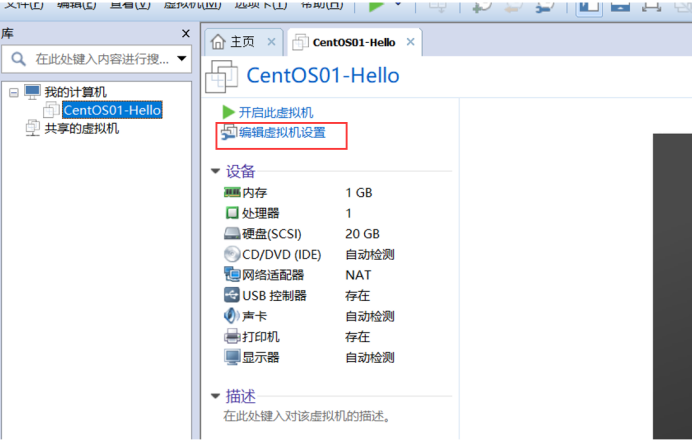Click the shared VMs icon beside 共享的虚拟机
693x440 pixels.
pos(32,128)
